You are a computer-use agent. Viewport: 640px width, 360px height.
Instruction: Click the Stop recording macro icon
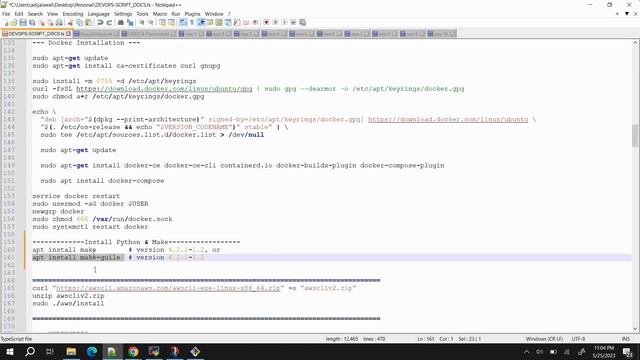[275, 22]
